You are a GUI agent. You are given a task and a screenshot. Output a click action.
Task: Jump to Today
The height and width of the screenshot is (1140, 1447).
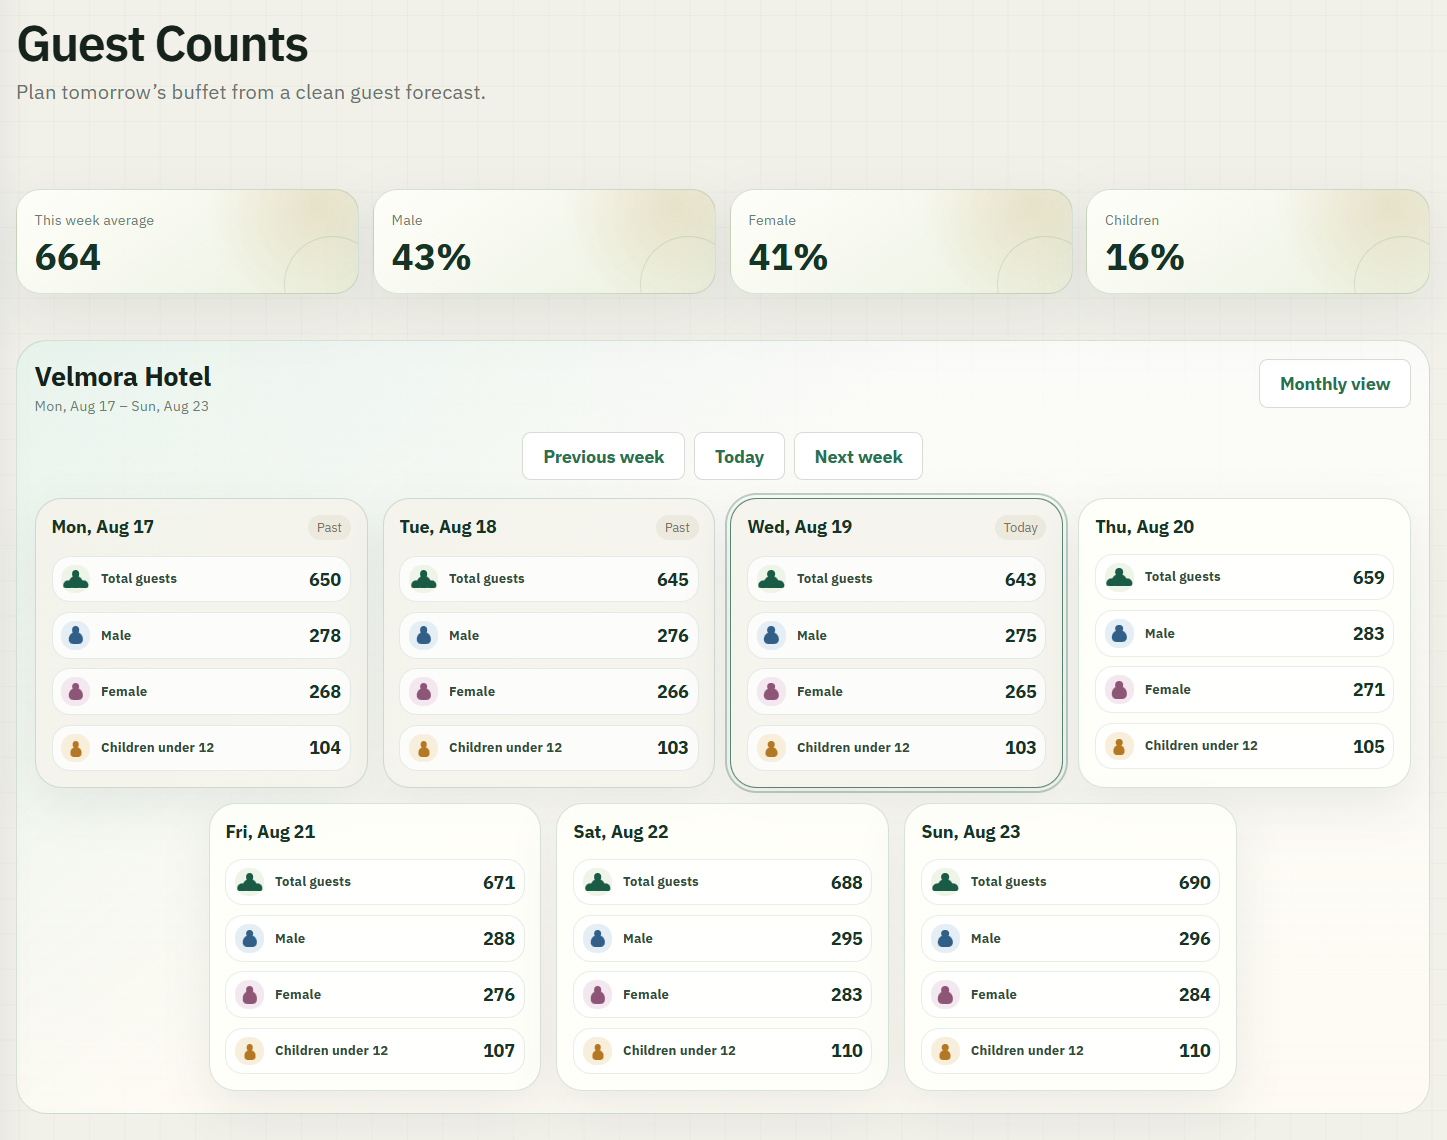click(x=739, y=457)
